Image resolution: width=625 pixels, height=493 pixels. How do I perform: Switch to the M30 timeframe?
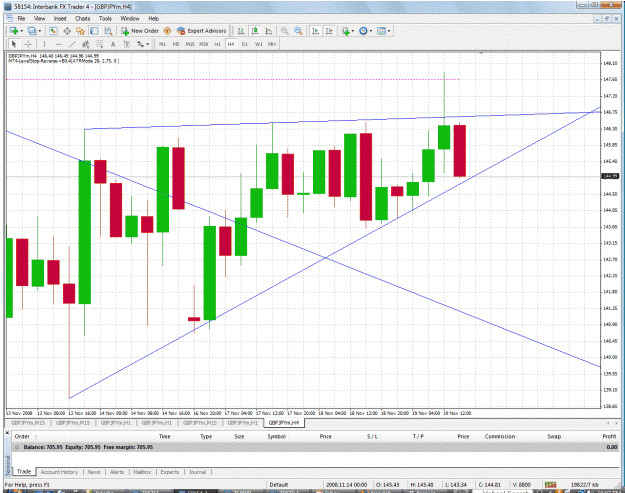click(204, 44)
